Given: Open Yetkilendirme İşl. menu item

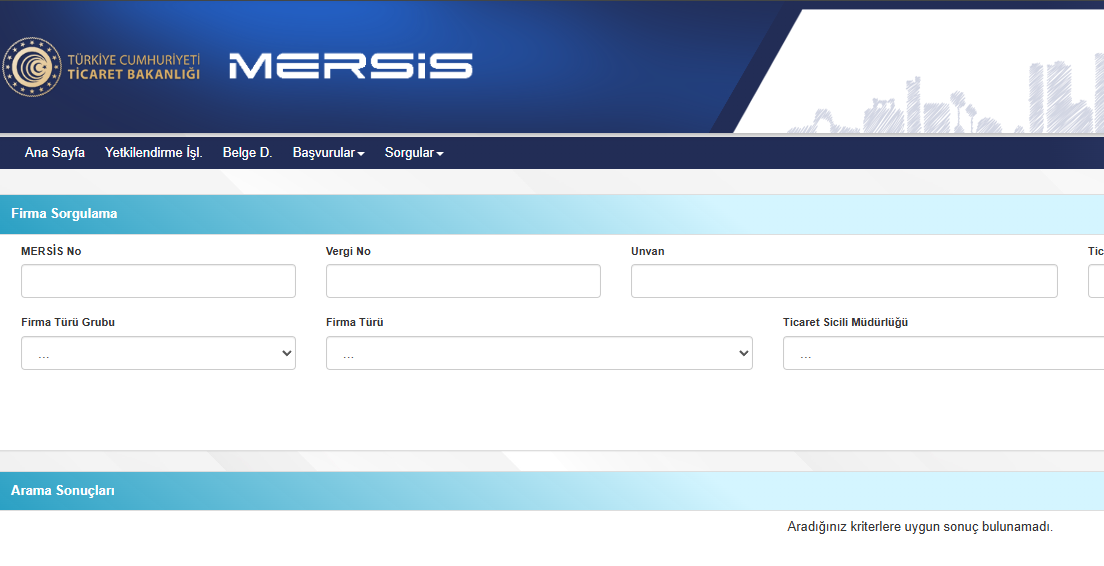Looking at the screenshot, I should [153, 153].
